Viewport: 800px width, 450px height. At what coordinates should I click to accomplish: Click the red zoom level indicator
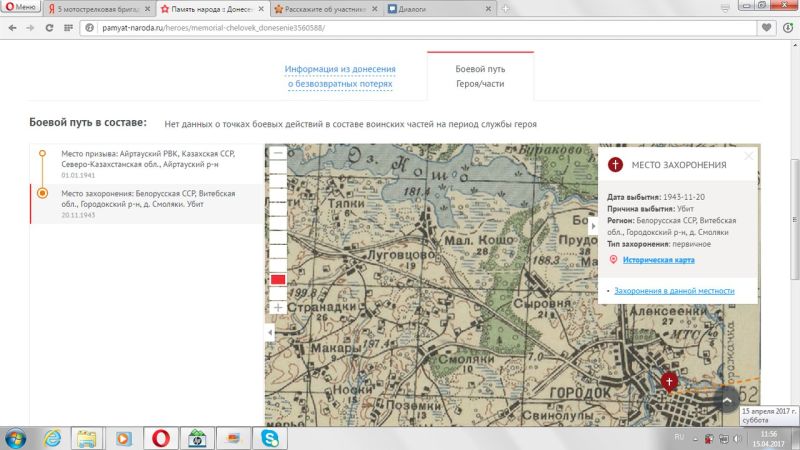(278, 279)
